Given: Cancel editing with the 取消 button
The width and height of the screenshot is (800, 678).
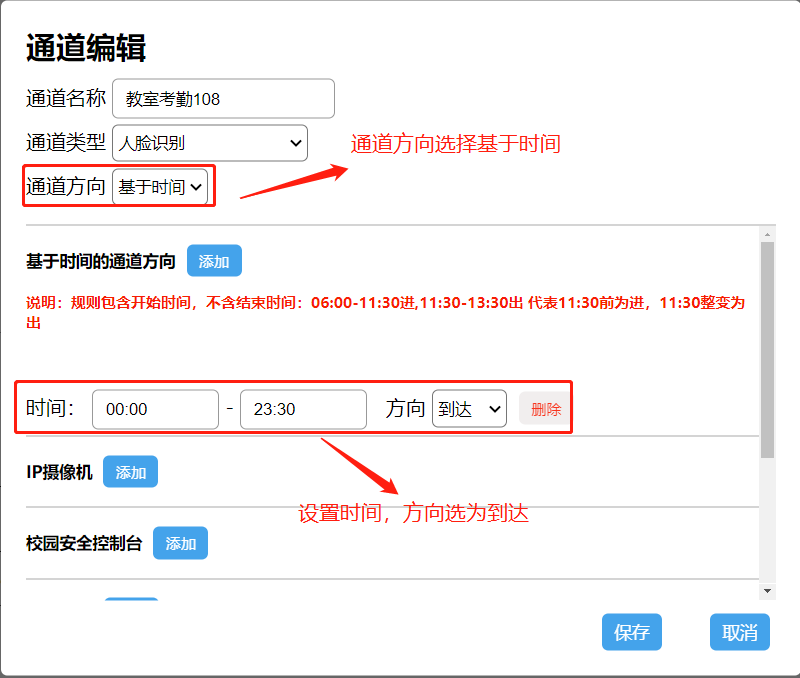Looking at the screenshot, I should (x=740, y=632).
